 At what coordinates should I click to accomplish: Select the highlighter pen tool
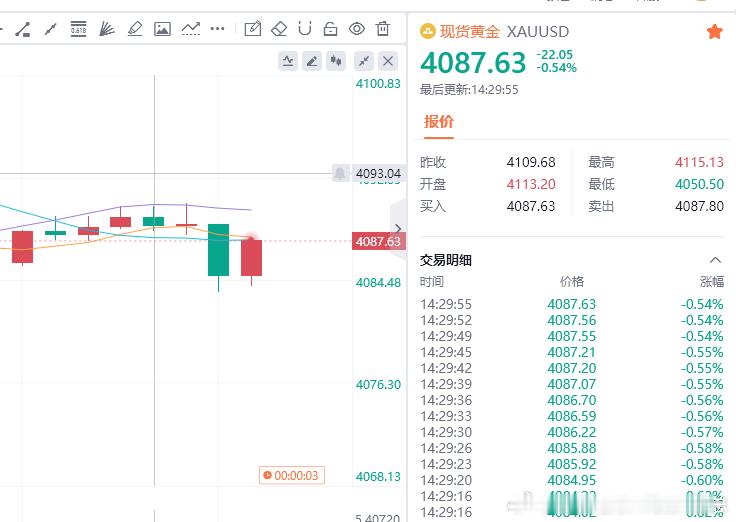[x=135, y=29]
